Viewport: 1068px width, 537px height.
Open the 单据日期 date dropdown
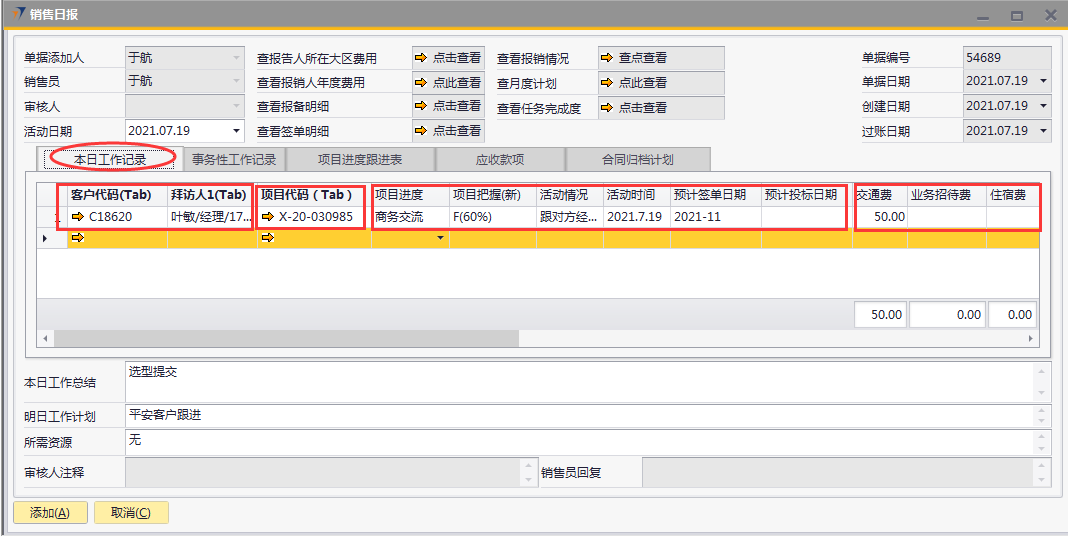(x=1044, y=81)
